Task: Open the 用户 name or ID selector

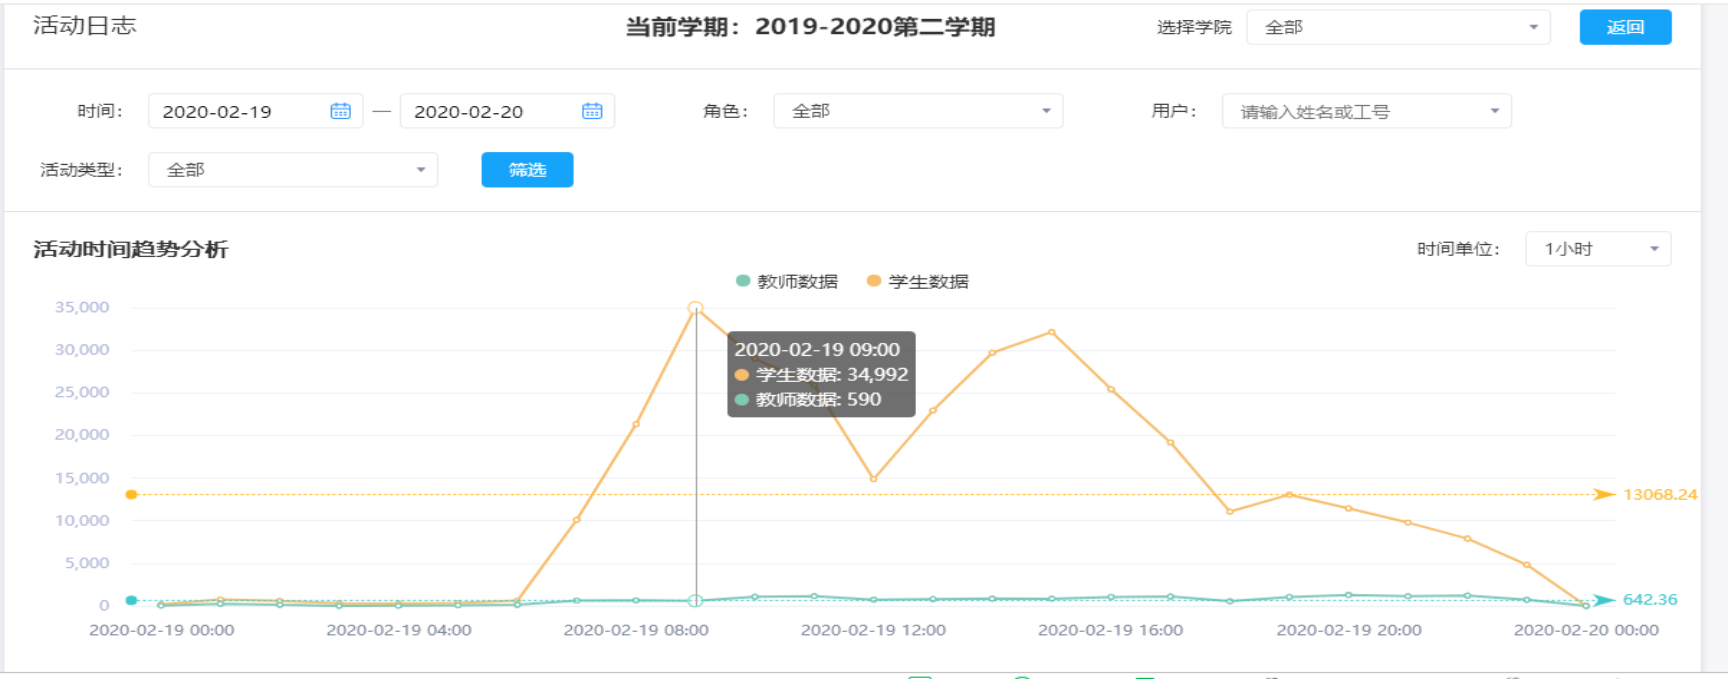Action: [x=1365, y=111]
